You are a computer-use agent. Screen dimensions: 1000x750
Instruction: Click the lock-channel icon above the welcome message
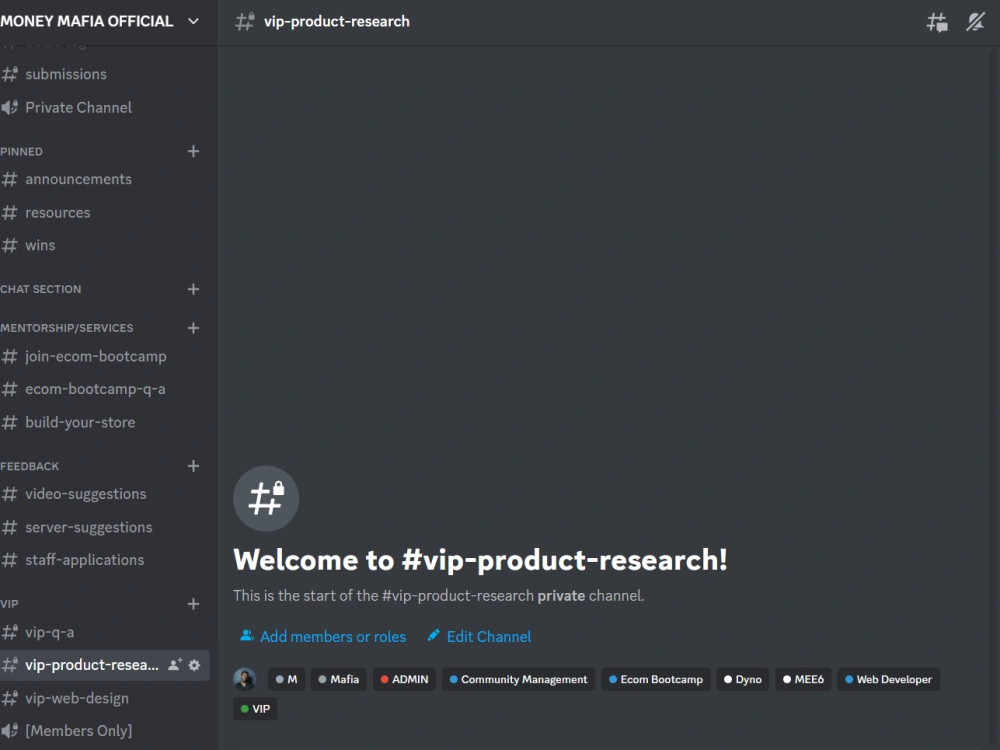point(266,497)
